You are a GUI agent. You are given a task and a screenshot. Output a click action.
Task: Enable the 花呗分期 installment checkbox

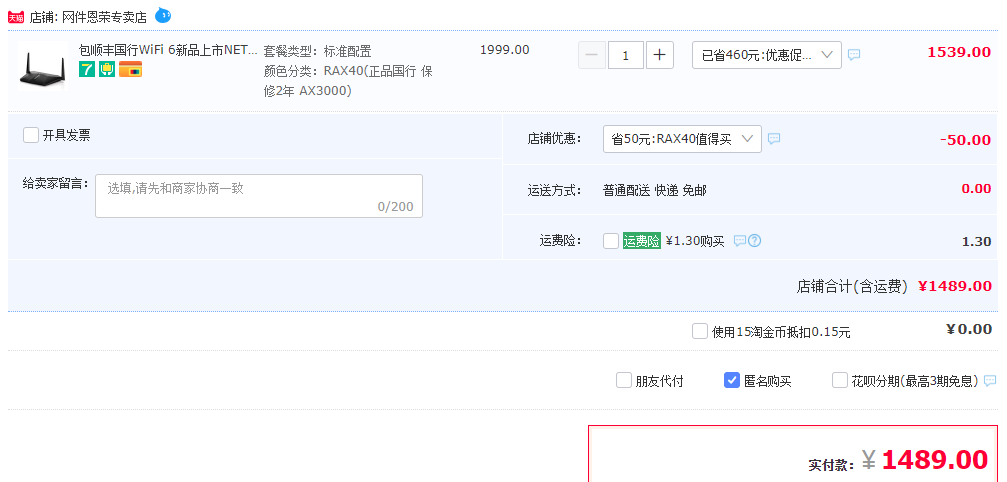click(839, 380)
